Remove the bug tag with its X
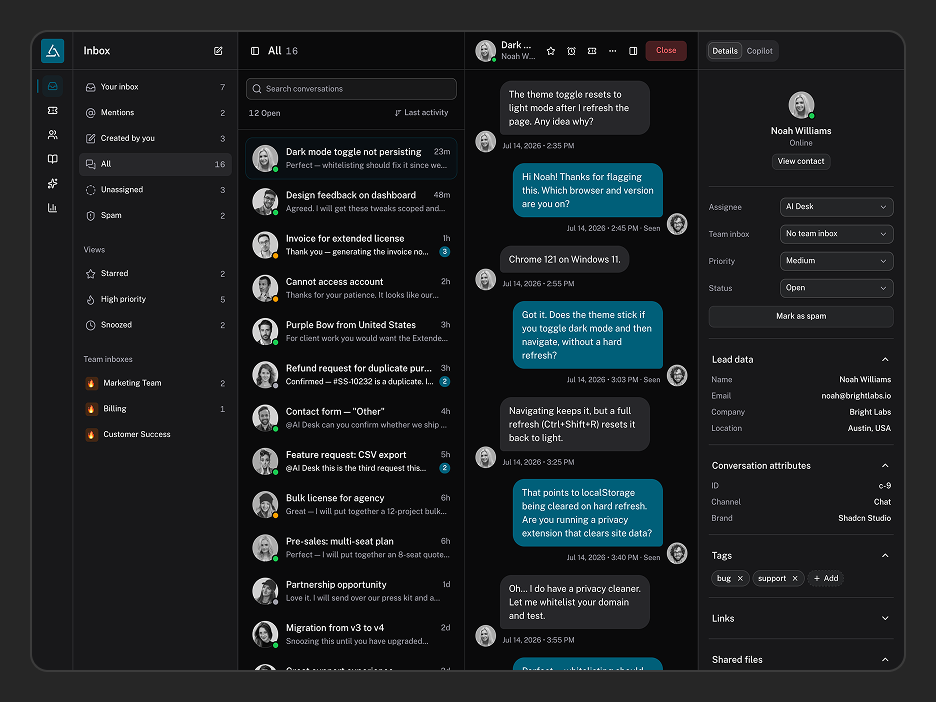The image size is (936, 702). tap(740, 578)
